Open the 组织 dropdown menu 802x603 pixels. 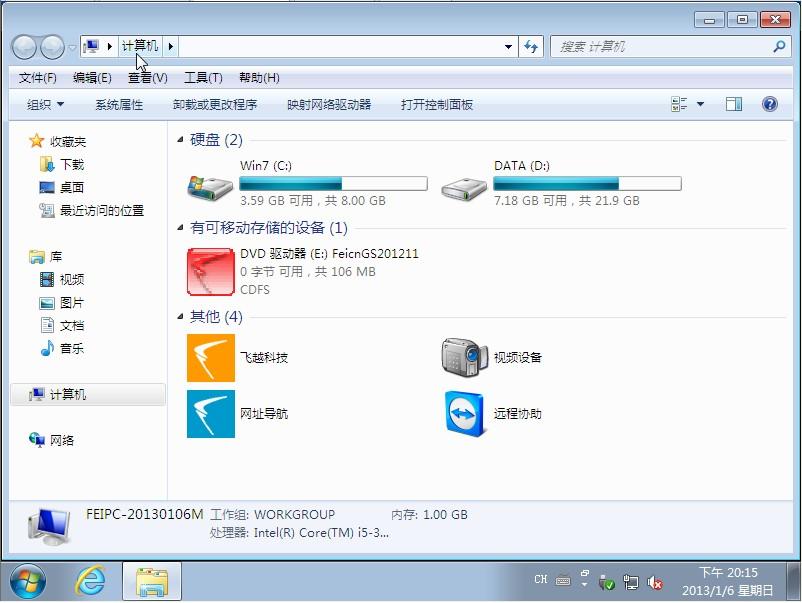pos(45,104)
